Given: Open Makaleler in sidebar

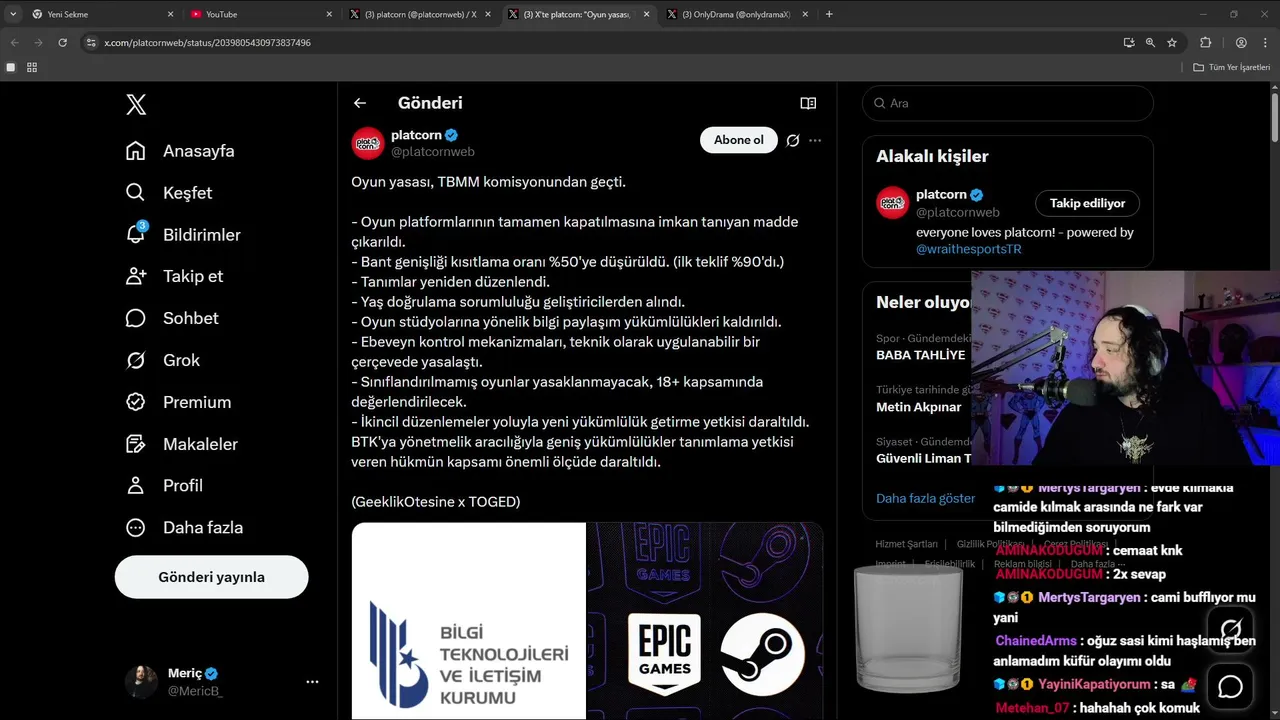Looking at the screenshot, I should [182, 444].
